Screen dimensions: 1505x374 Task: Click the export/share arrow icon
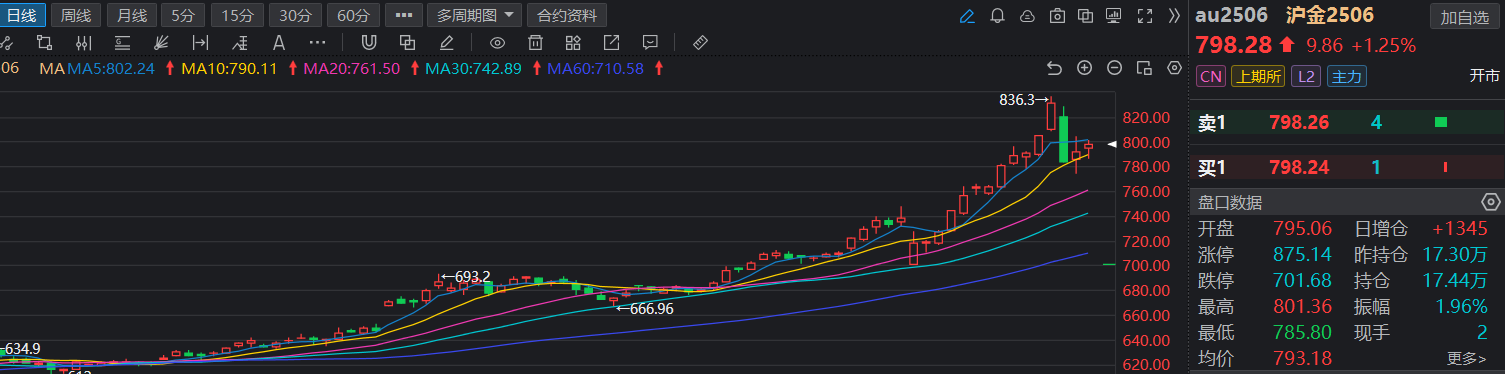[x=611, y=42]
